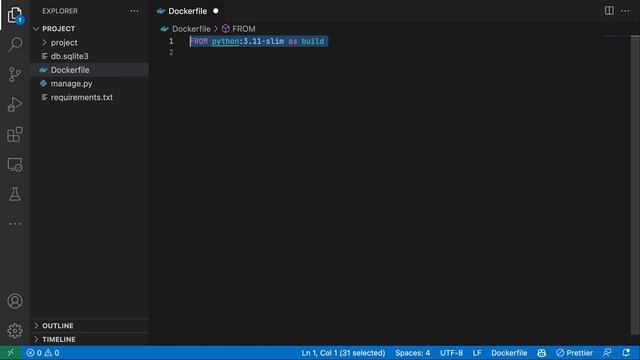This screenshot has height=360, width=640.
Task: Open a remote window from status bar
Action: pyautogui.click(x=11, y=353)
